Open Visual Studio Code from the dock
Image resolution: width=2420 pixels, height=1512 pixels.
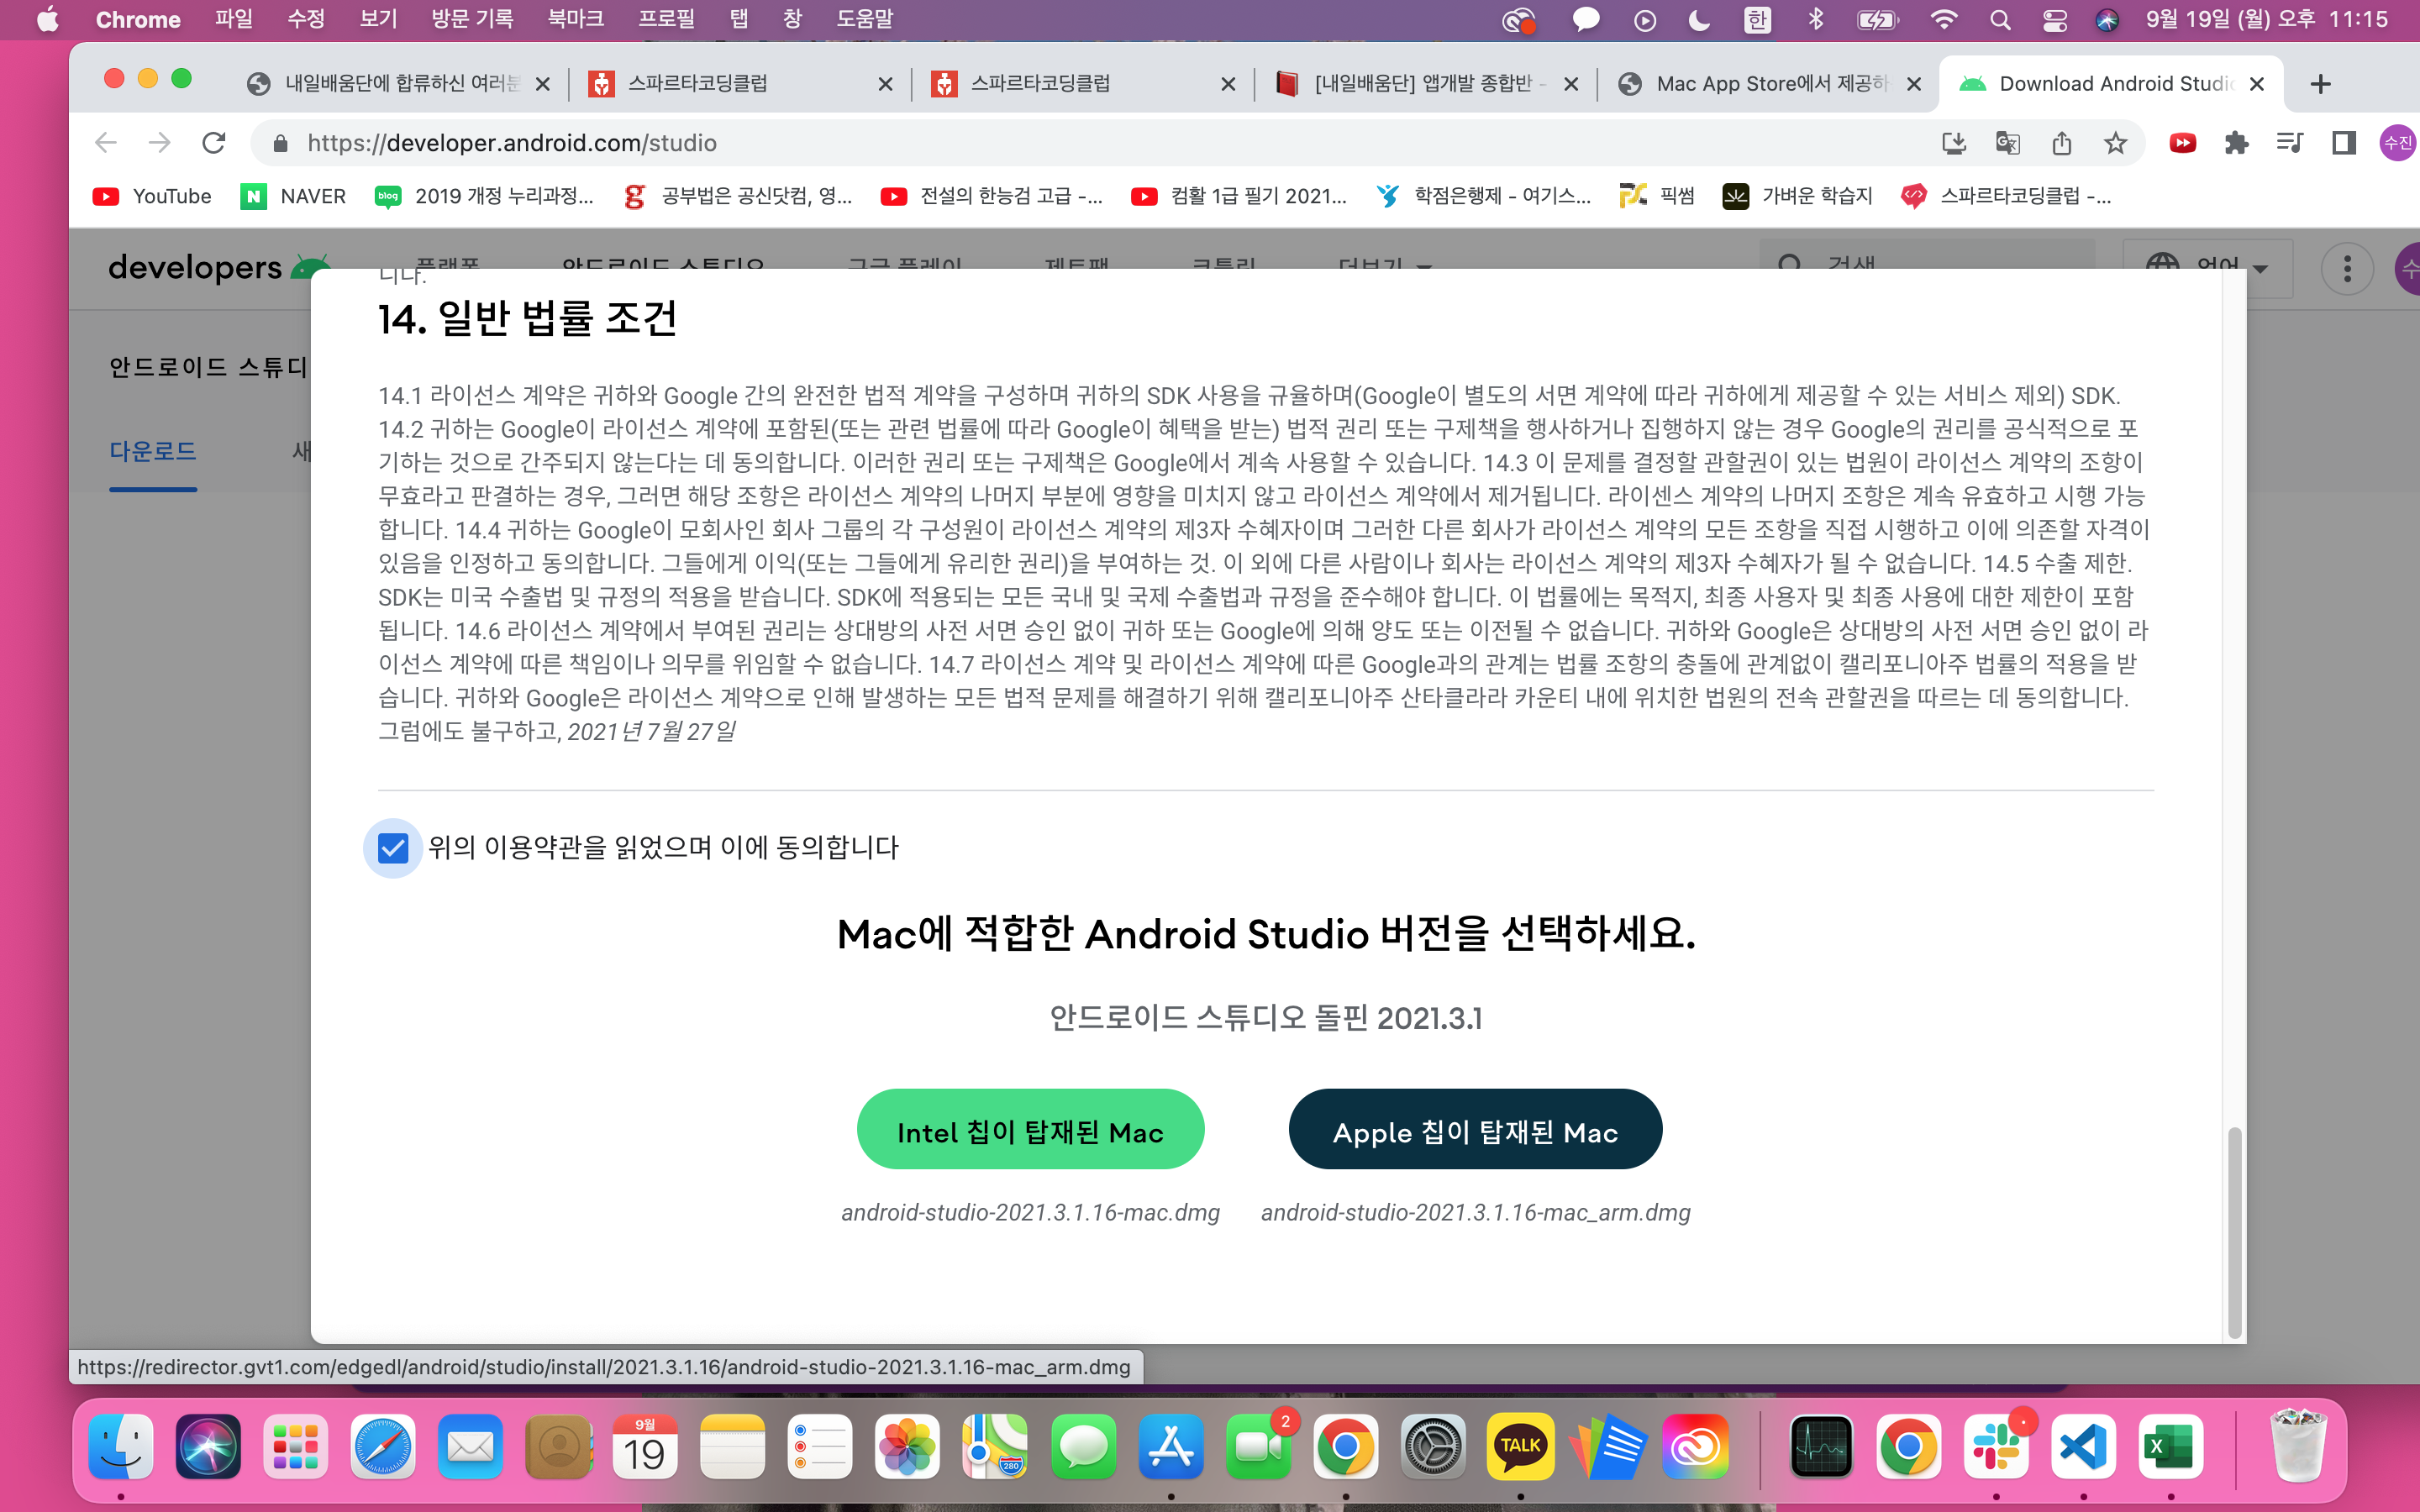point(2083,1446)
